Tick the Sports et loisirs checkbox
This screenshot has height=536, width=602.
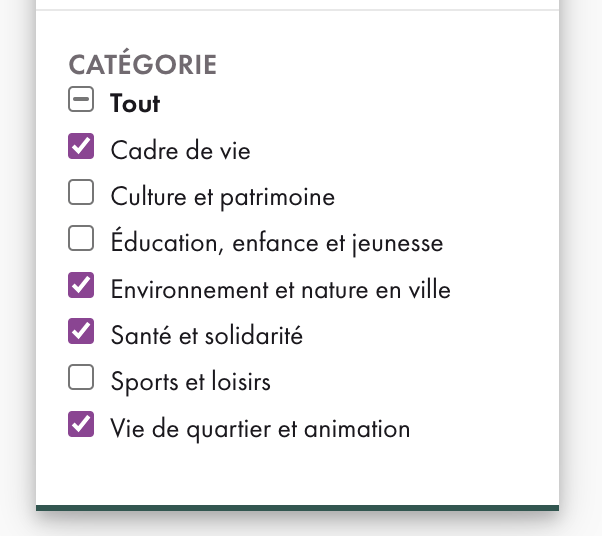coord(81,378)
